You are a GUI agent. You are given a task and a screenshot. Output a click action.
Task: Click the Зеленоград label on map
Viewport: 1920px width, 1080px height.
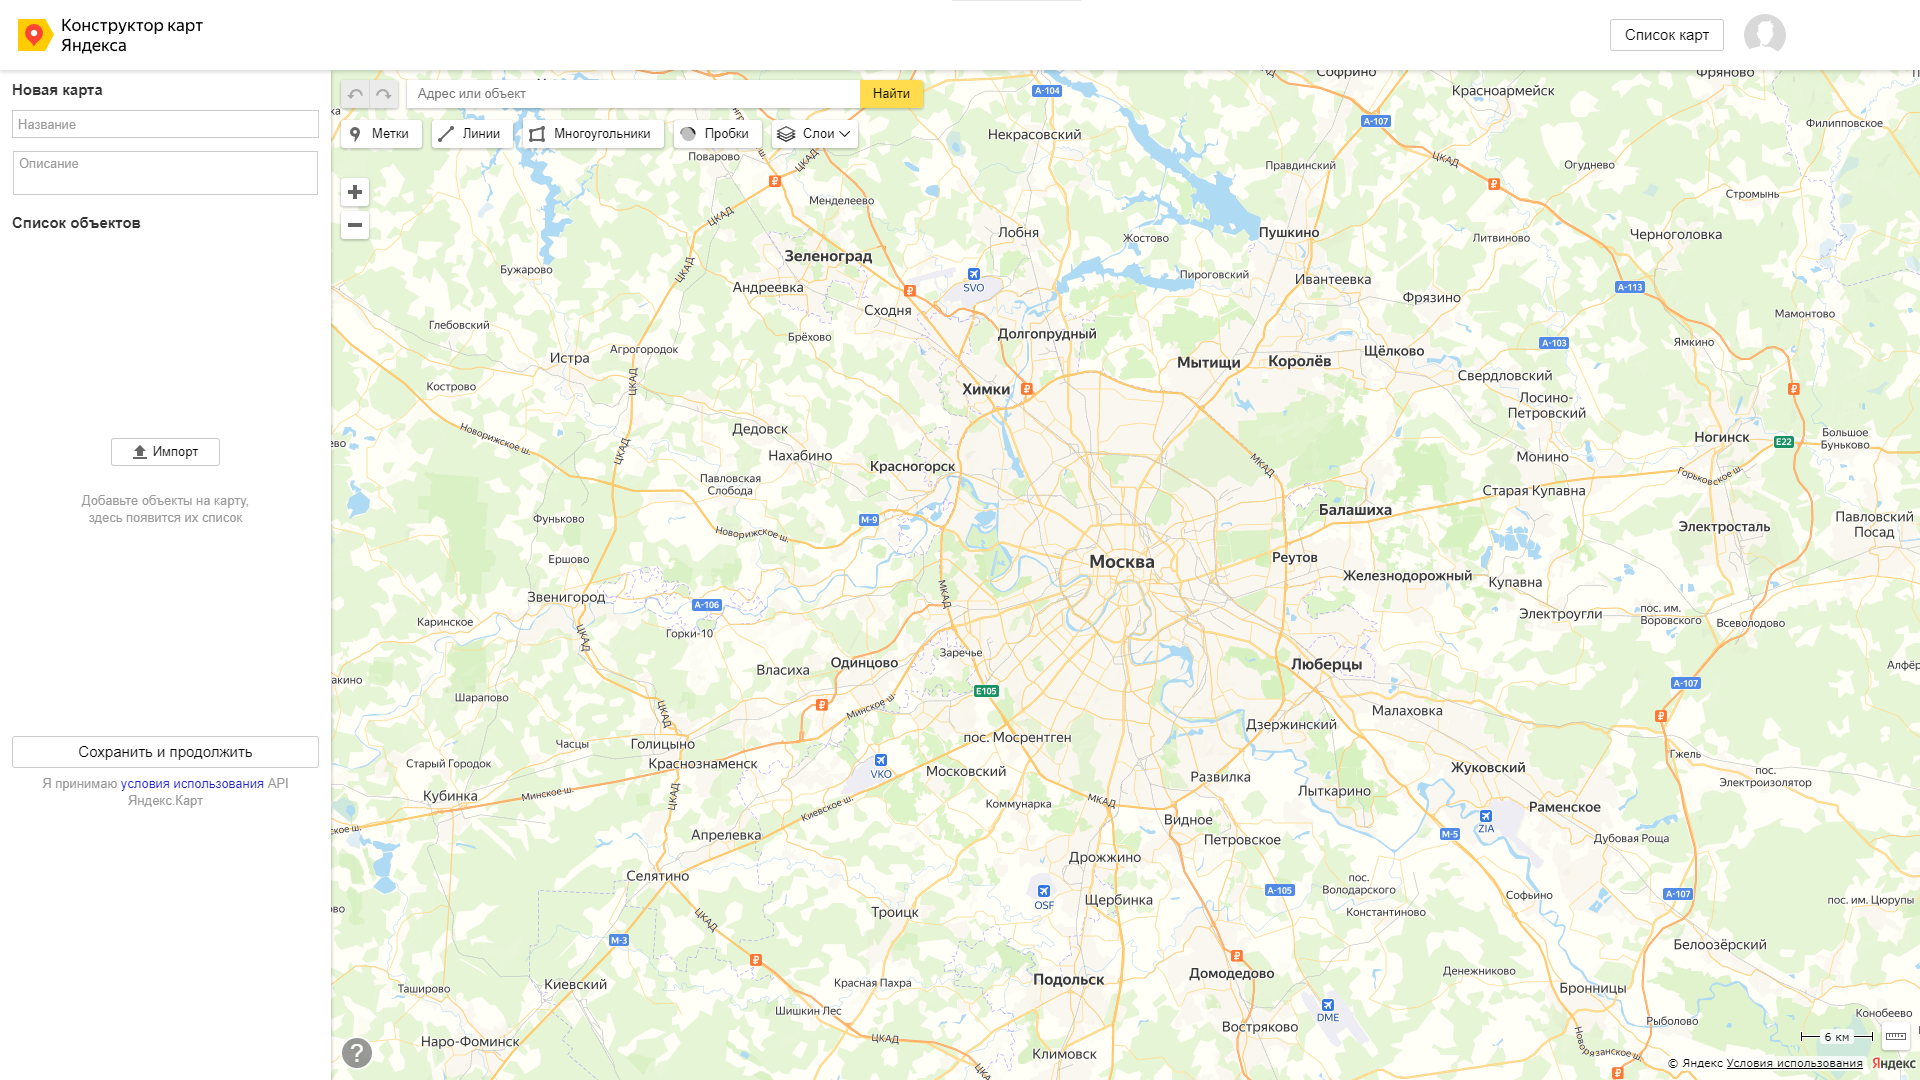[x=828, y=256]
